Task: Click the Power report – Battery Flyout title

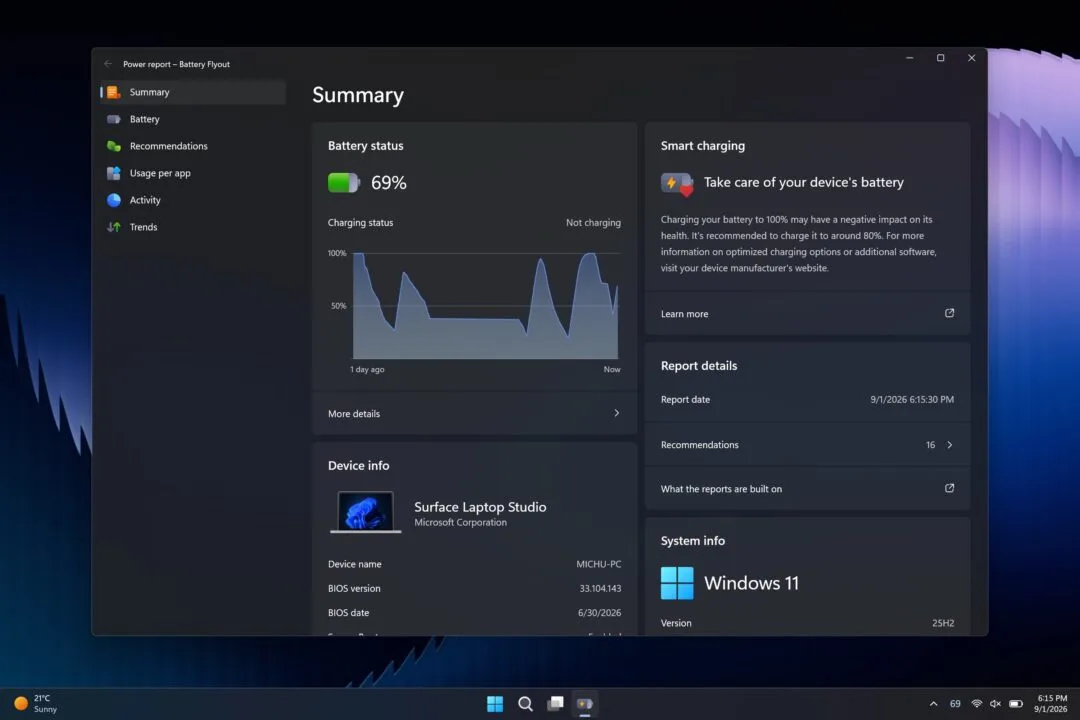Action: pos(176,64)
